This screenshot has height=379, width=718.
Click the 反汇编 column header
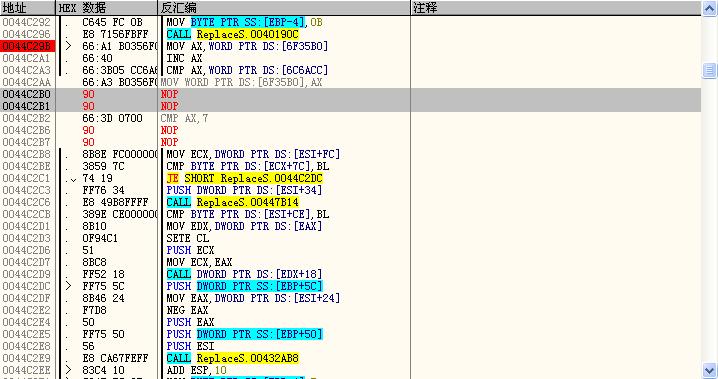coord(284,8)
